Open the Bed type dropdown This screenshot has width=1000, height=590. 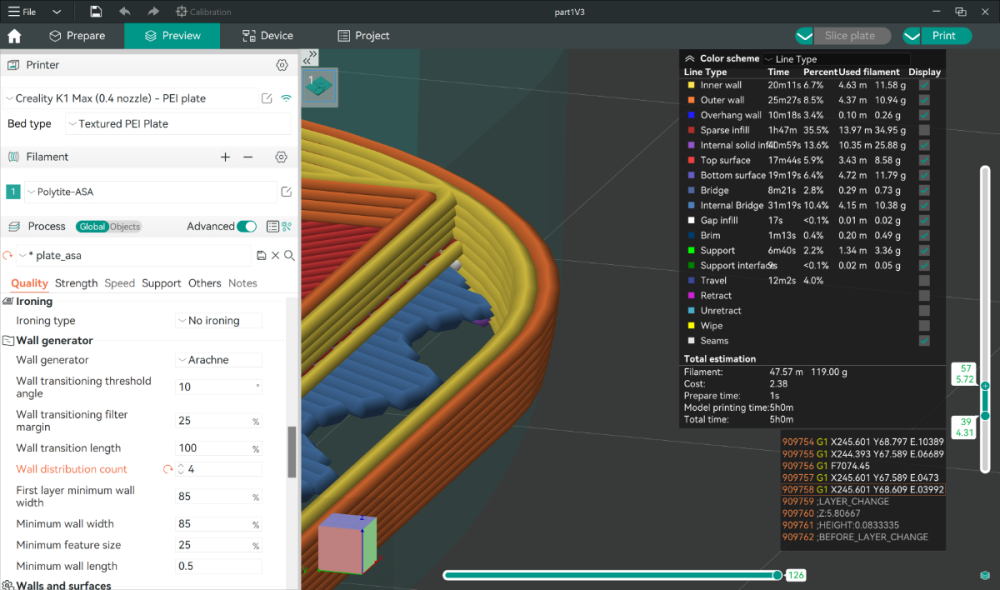[178, 124]
